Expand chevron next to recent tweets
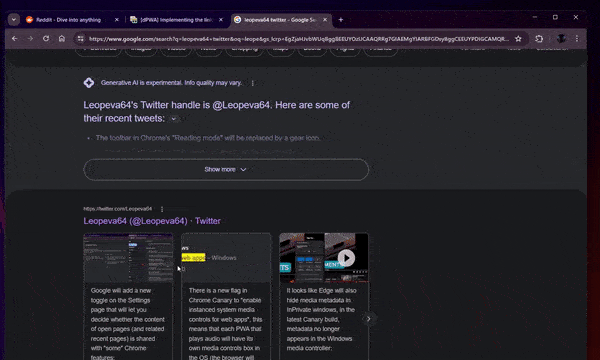Screen dimensions: 600x360 point(174,119)
